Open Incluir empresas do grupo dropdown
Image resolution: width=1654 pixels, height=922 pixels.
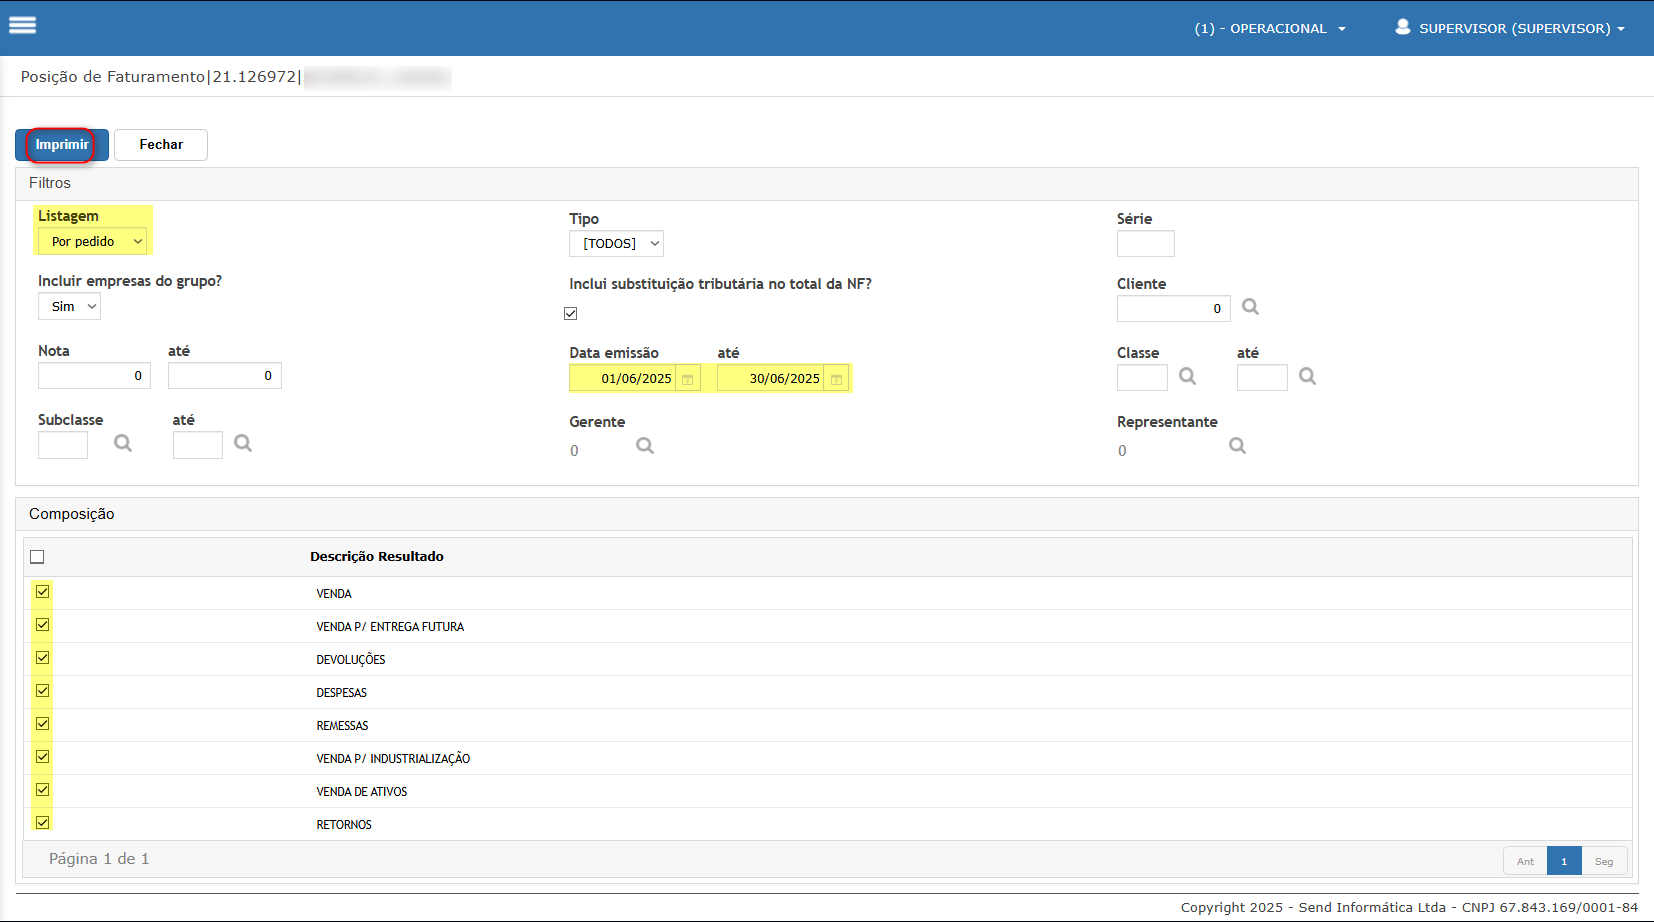tap(69, 307)
